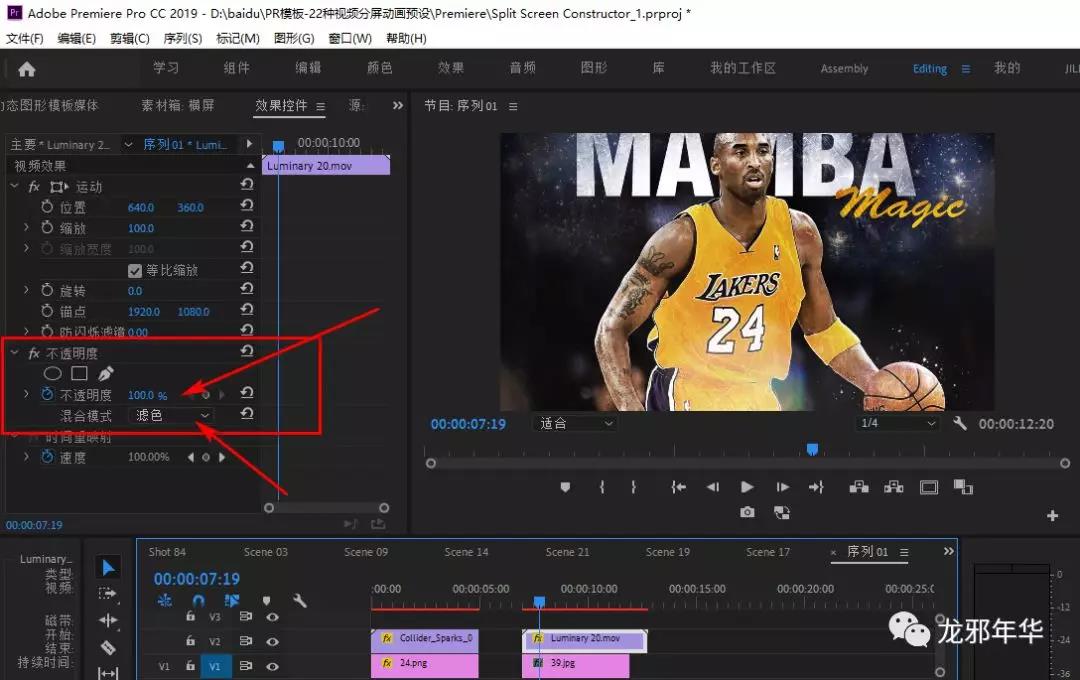Choose the Track Select Forward tool

pyautogui.click(x=108, y=593)
